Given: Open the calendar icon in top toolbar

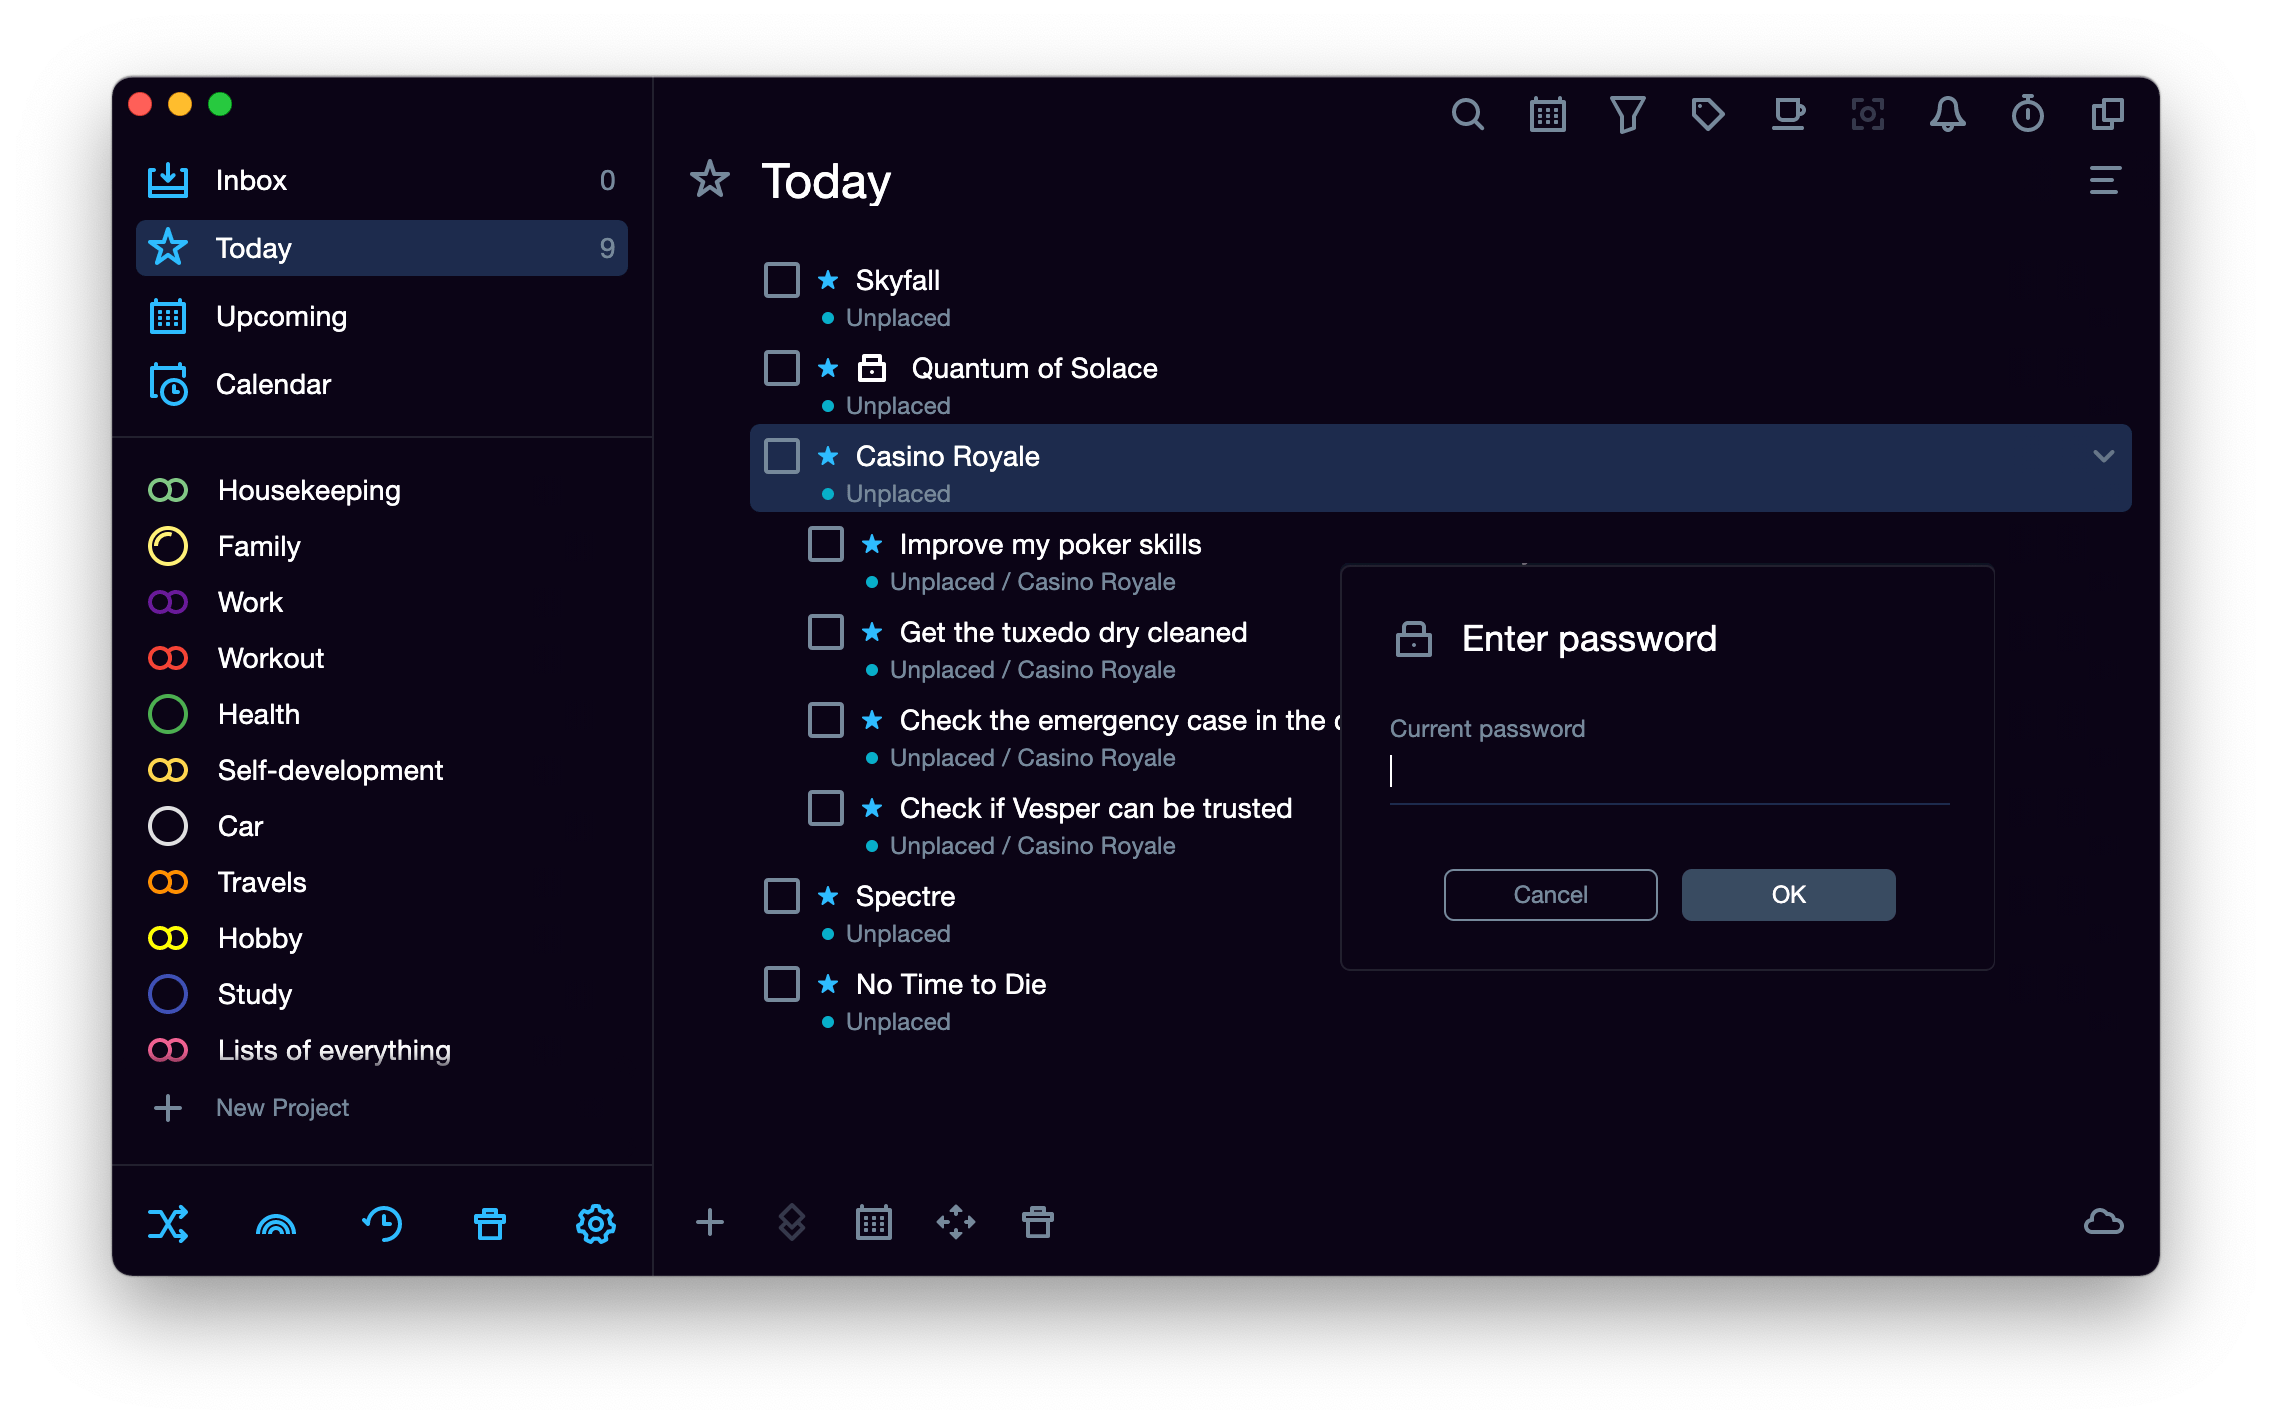Looking at the screenshot, I should click(x=1547, y=115).
